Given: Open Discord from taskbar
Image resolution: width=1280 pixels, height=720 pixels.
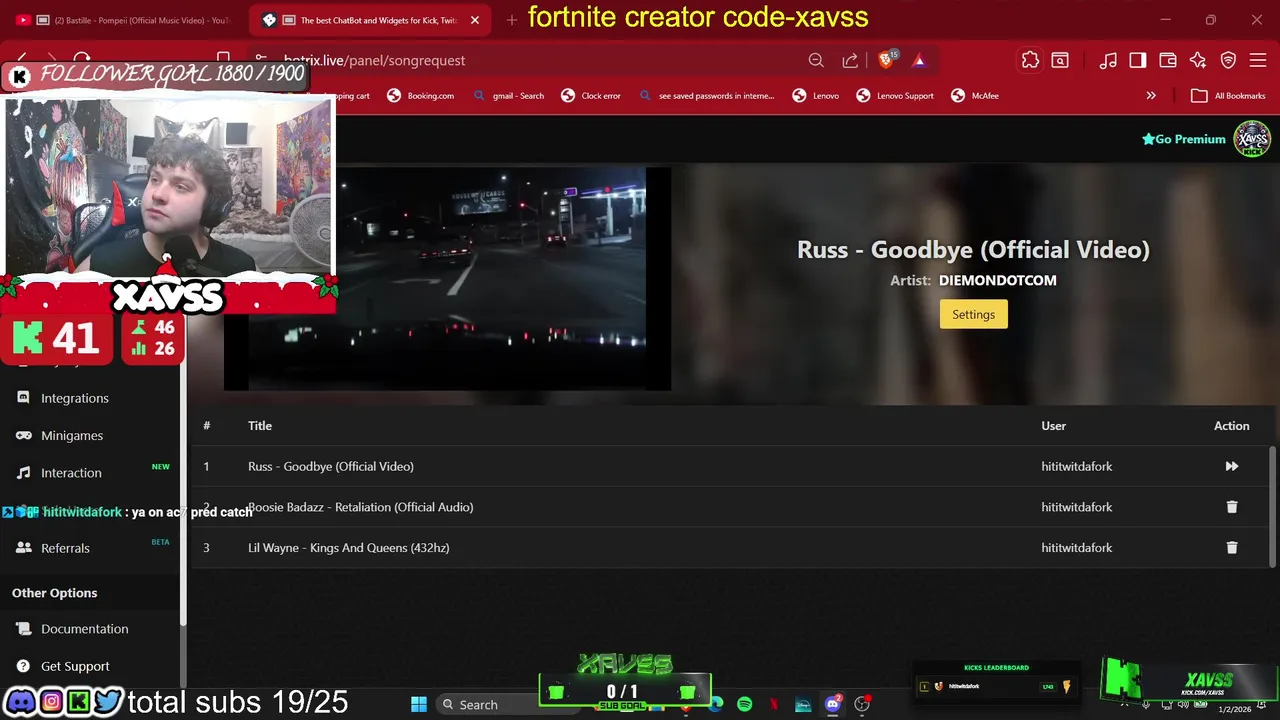Looking at the screenshot, I should pos(832,704).
